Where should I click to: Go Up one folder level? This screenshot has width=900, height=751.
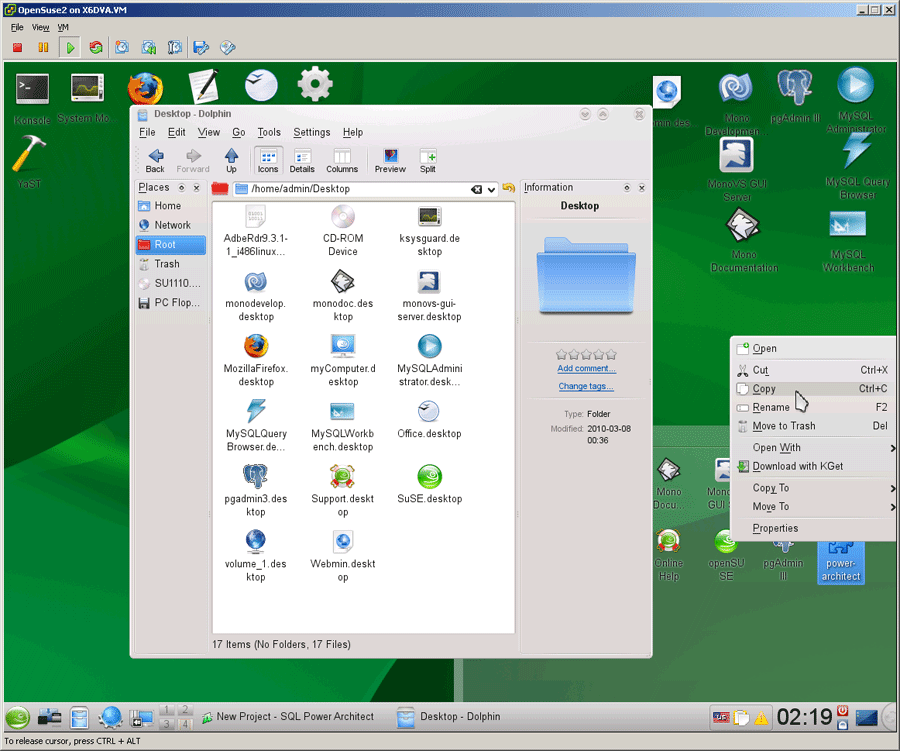pyautogui.click(x=231, y=160)
